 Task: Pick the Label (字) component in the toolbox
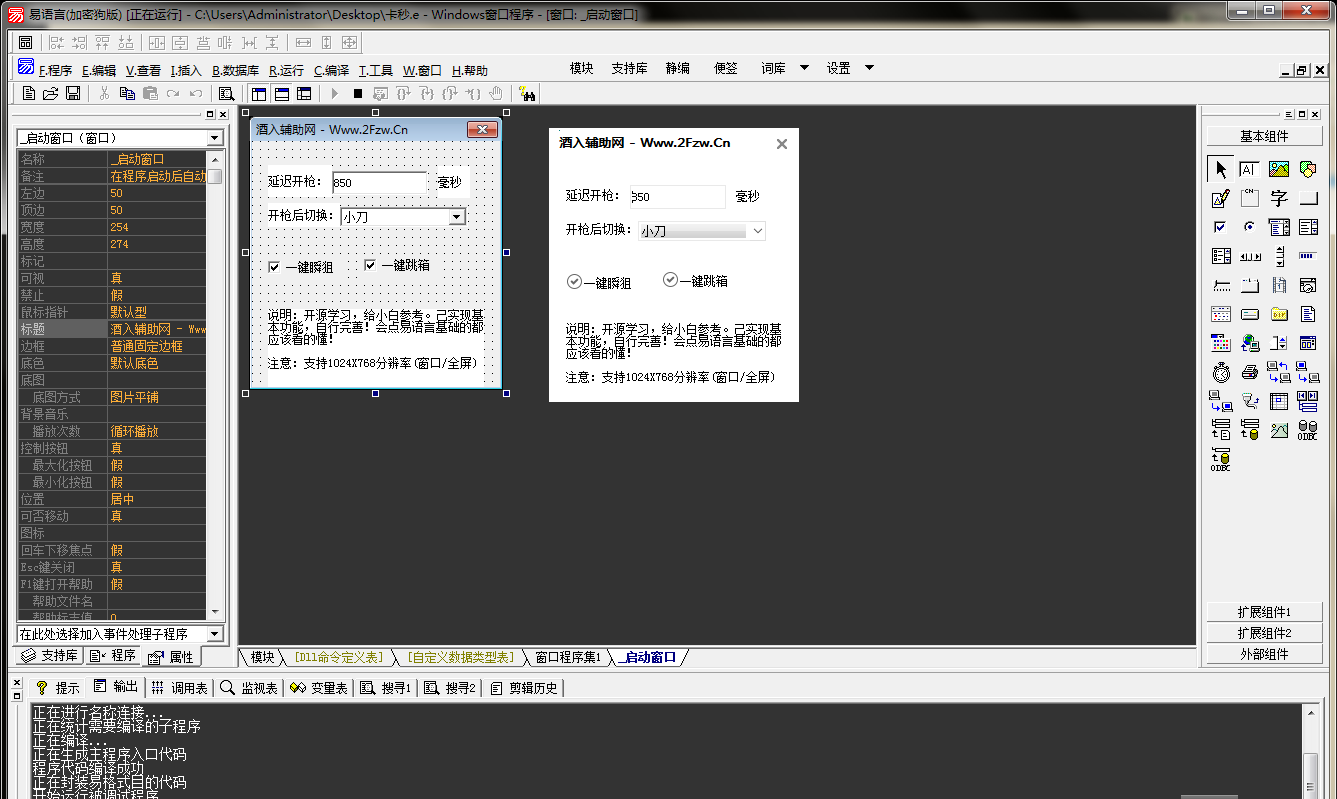tap(1279, 198)
